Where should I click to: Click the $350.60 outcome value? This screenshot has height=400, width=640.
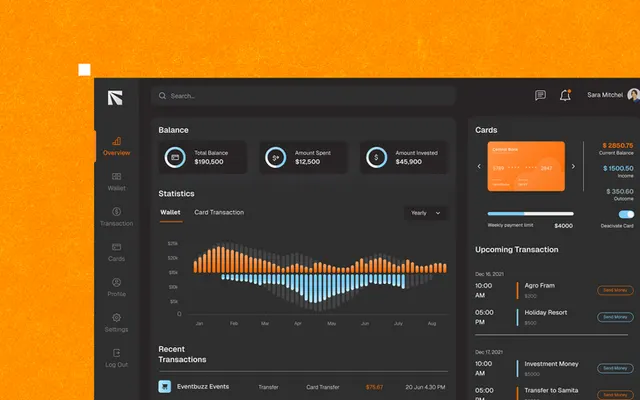point(620,191)
